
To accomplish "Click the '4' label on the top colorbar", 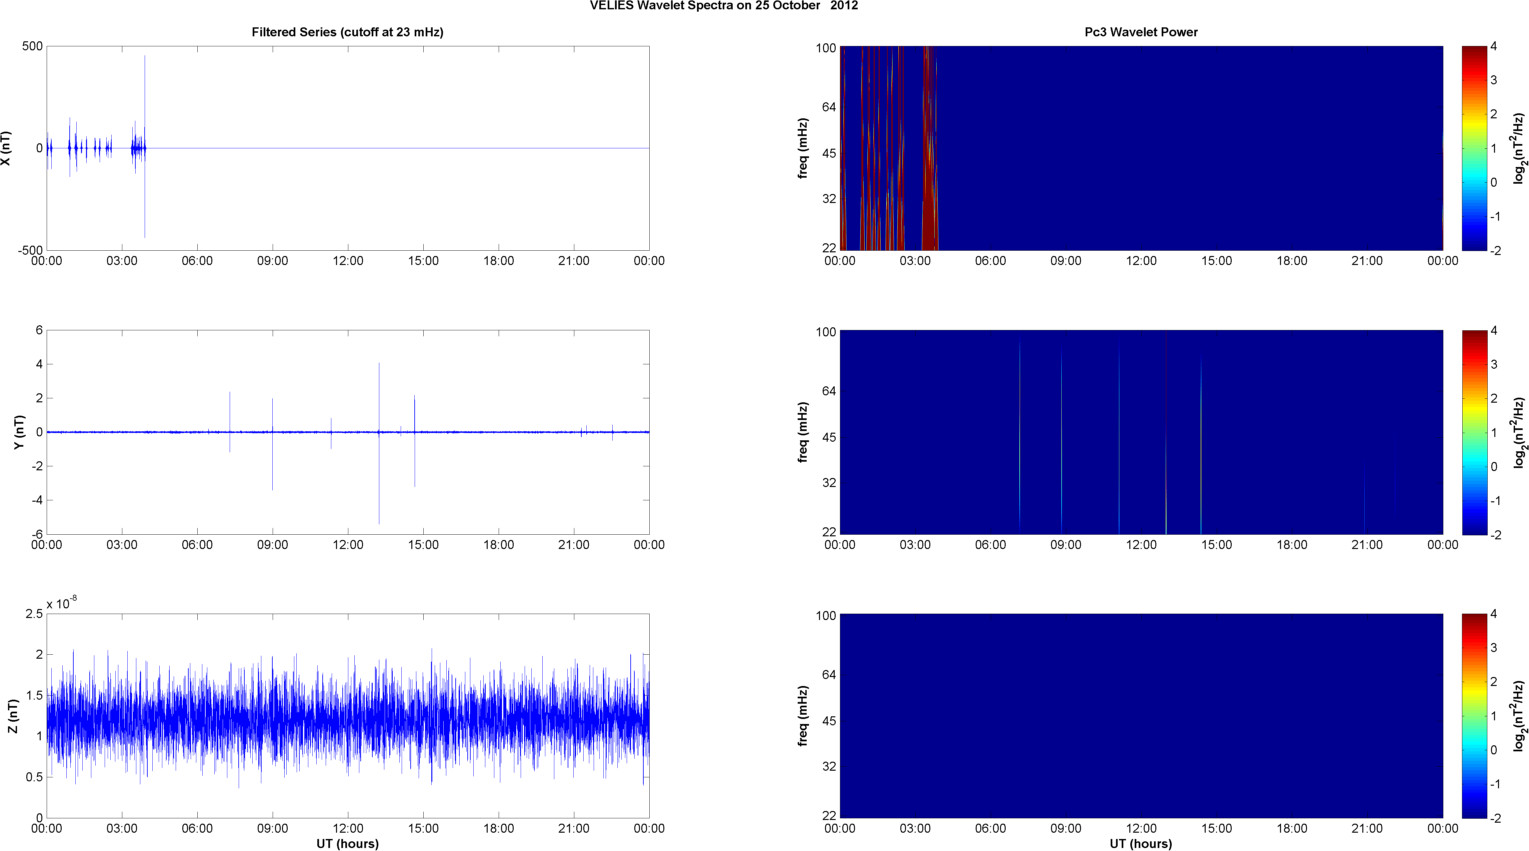I will (1493, 46).
